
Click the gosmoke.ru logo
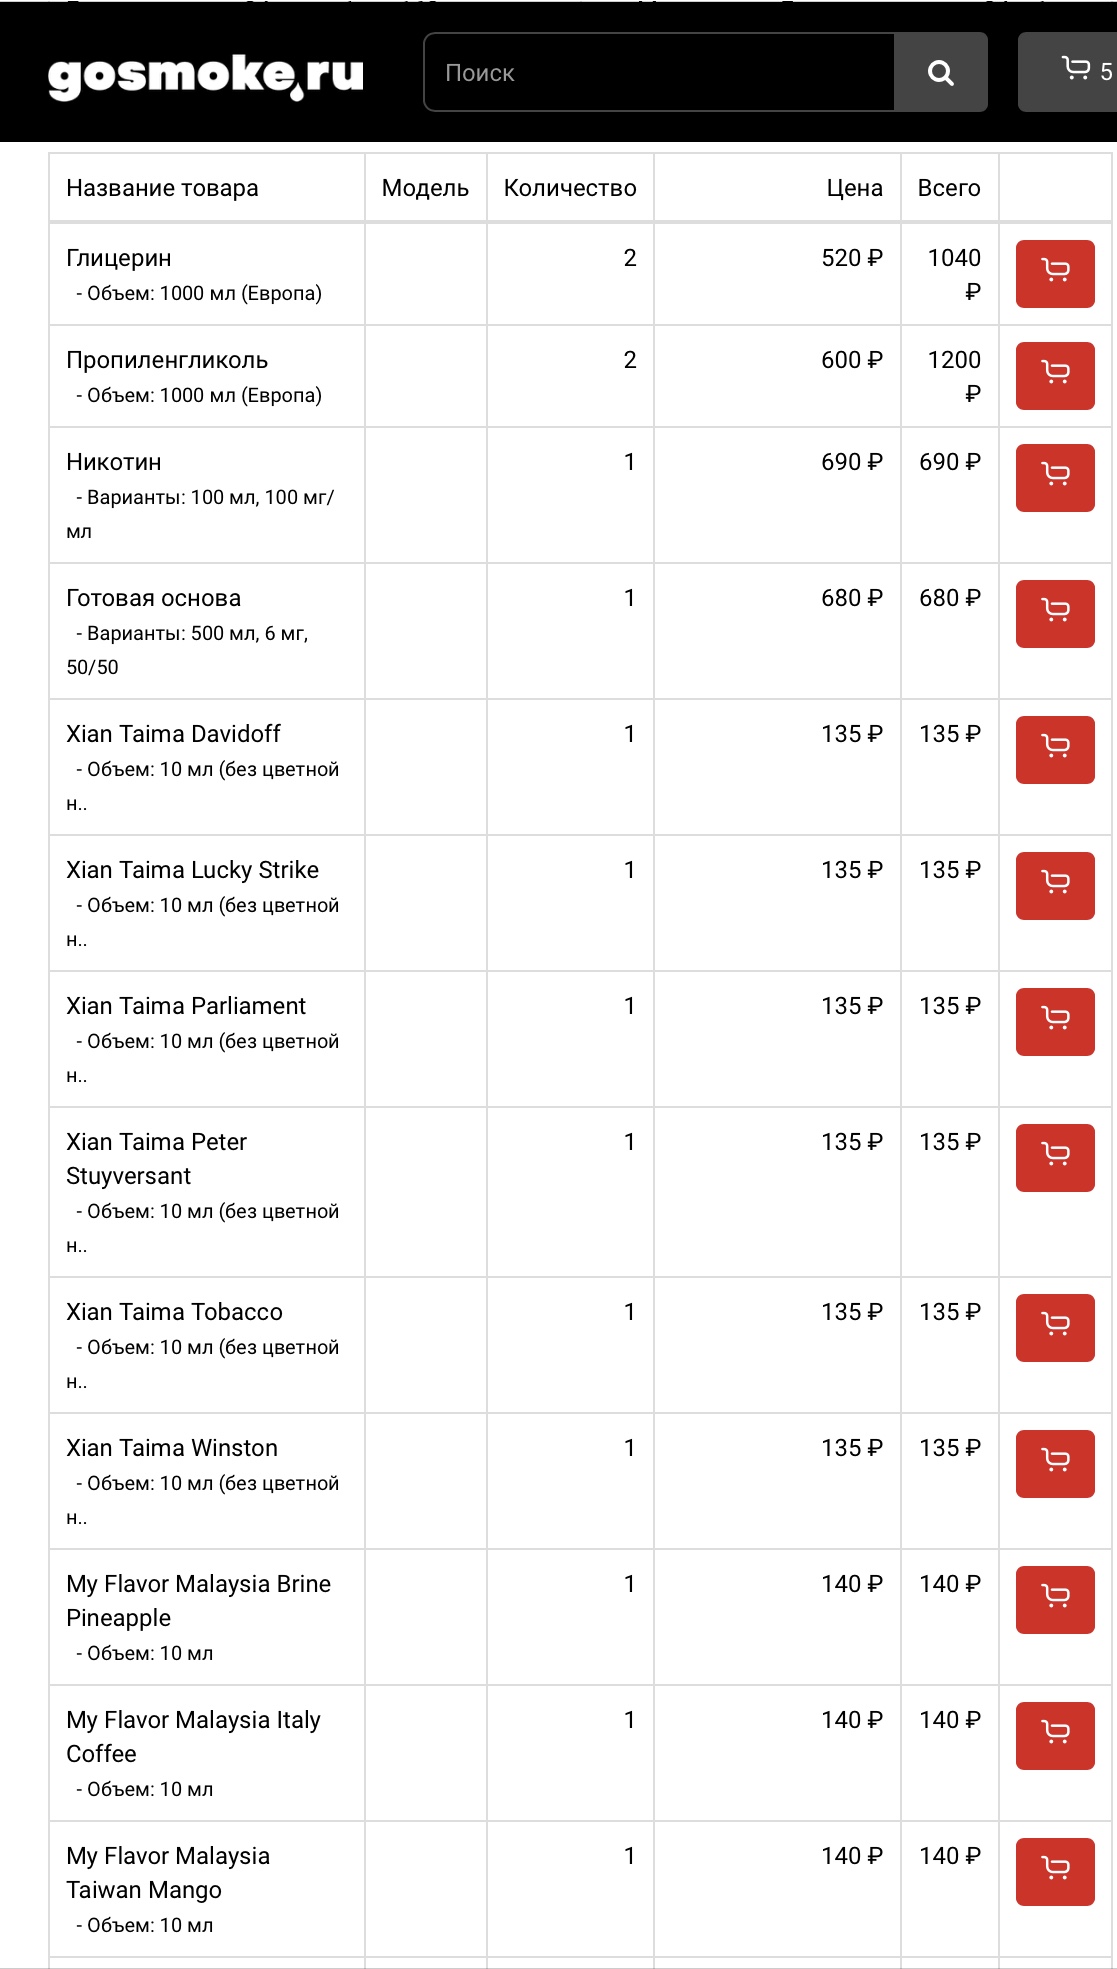206,76
